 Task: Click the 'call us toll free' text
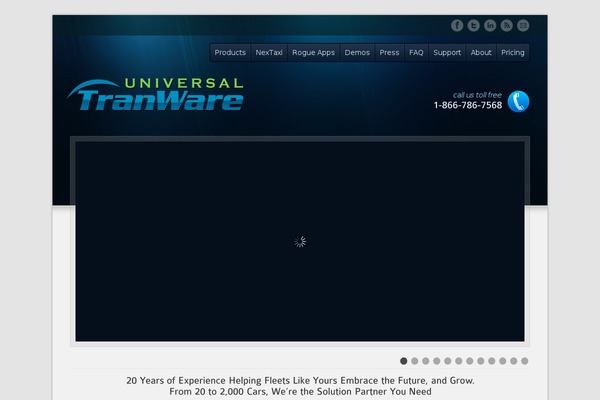click(x=477, y=95)
